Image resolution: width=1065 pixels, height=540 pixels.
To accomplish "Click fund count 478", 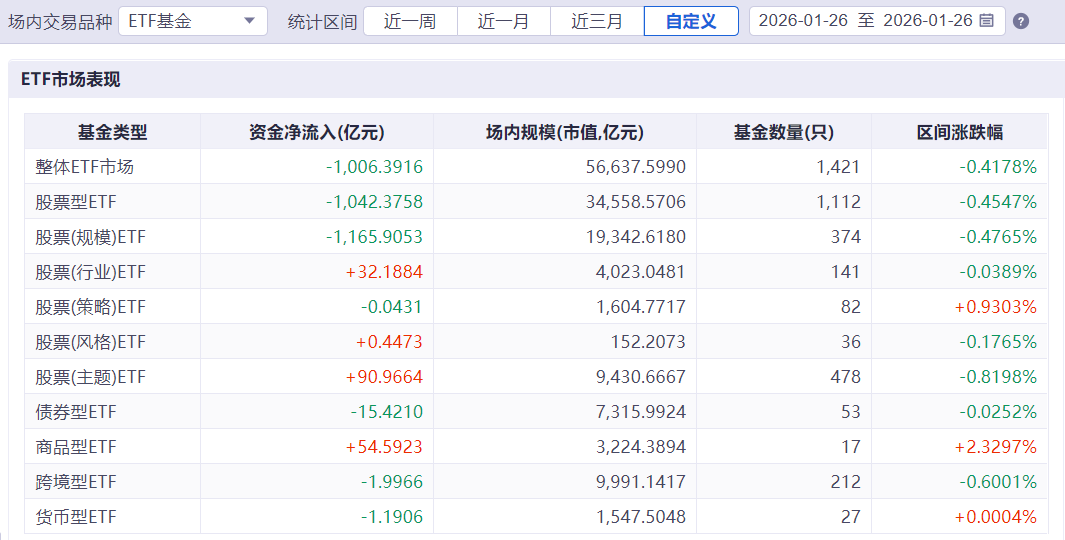I will tap(846, 377).
